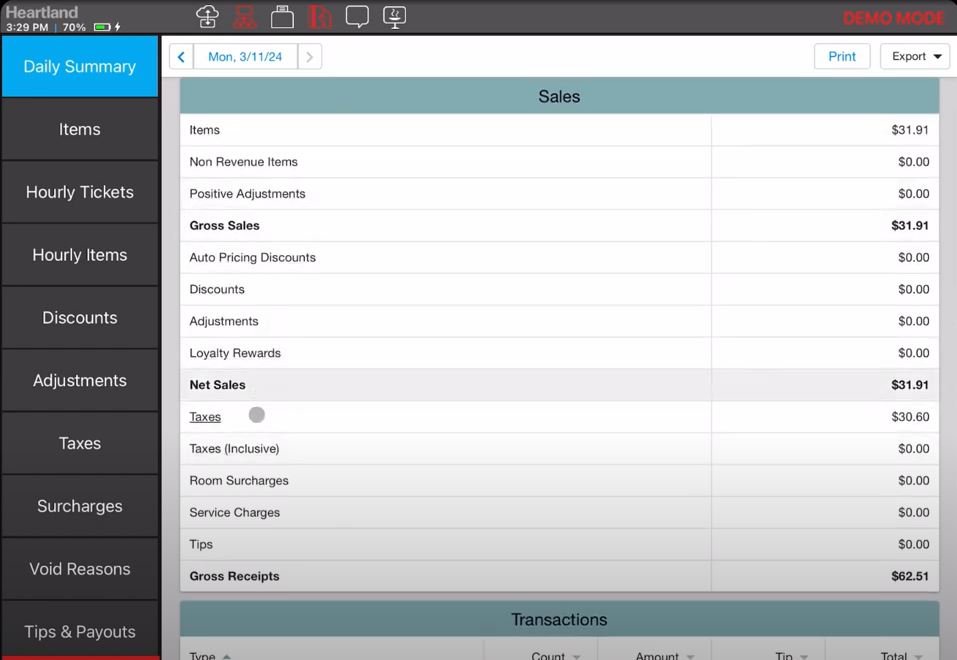Tap the kitchen display monitor icon

click(395, 16)
